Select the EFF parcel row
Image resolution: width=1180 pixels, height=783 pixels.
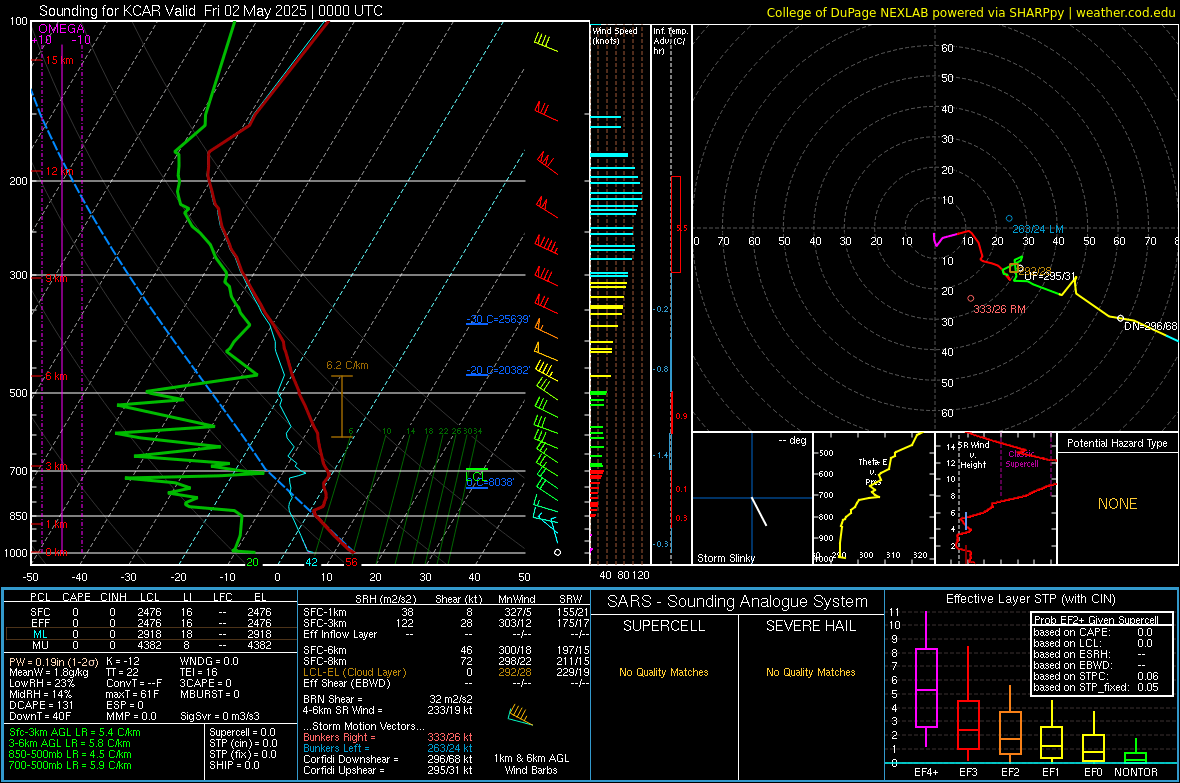coord(151,623)
